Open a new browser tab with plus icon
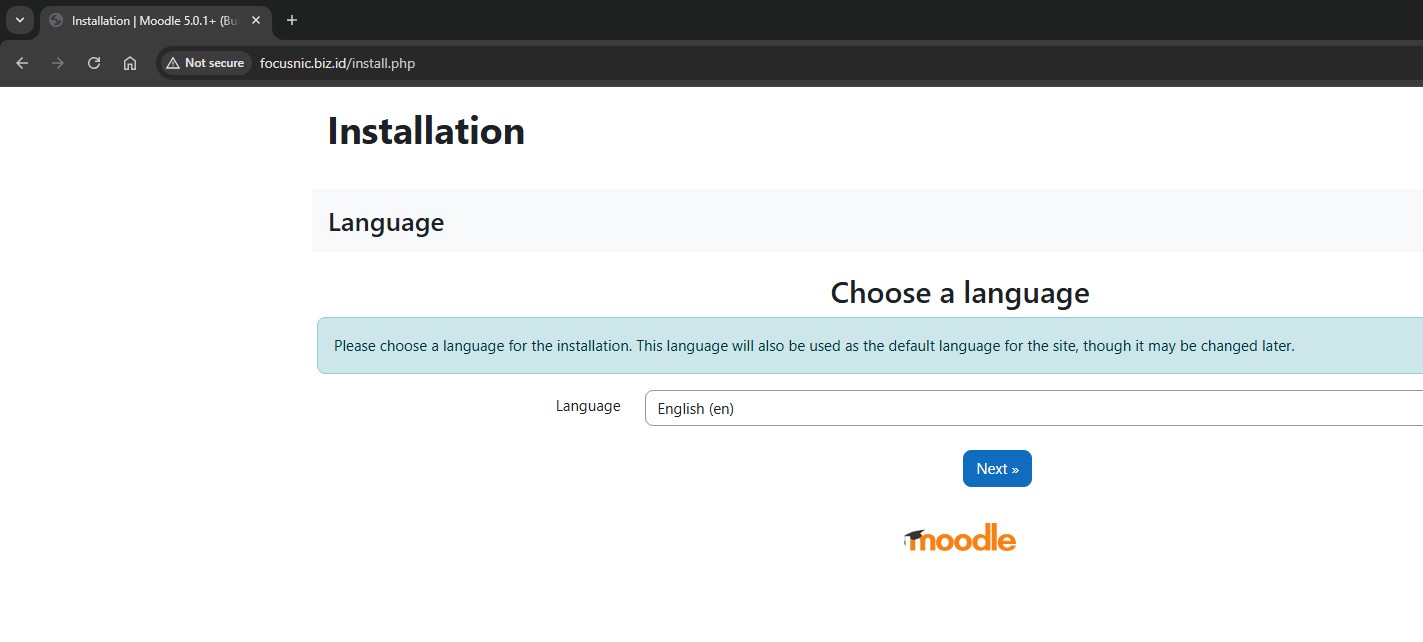The image size is (1423, 642). click(x=292, y=20)
